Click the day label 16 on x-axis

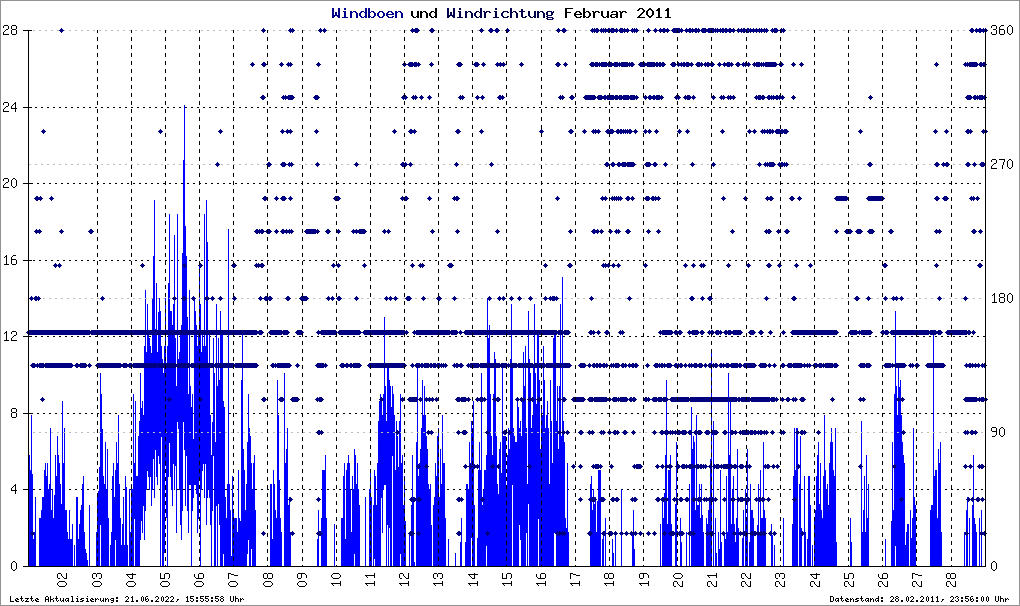click(541, 579)
